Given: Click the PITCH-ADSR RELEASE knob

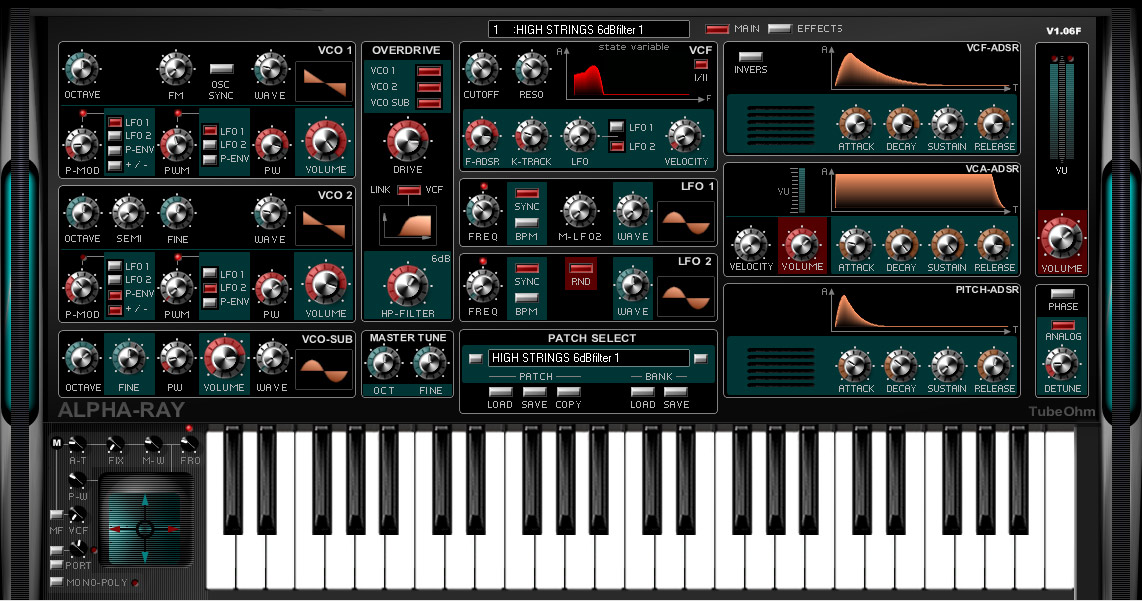Looking at the screenshot, I should pos(993,365).
